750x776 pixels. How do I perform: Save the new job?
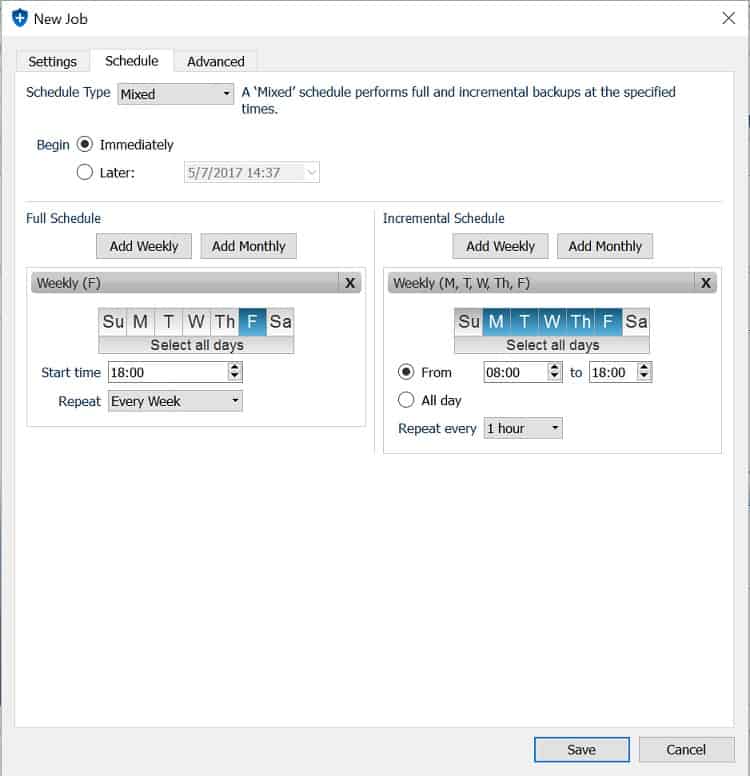point(582,750)
